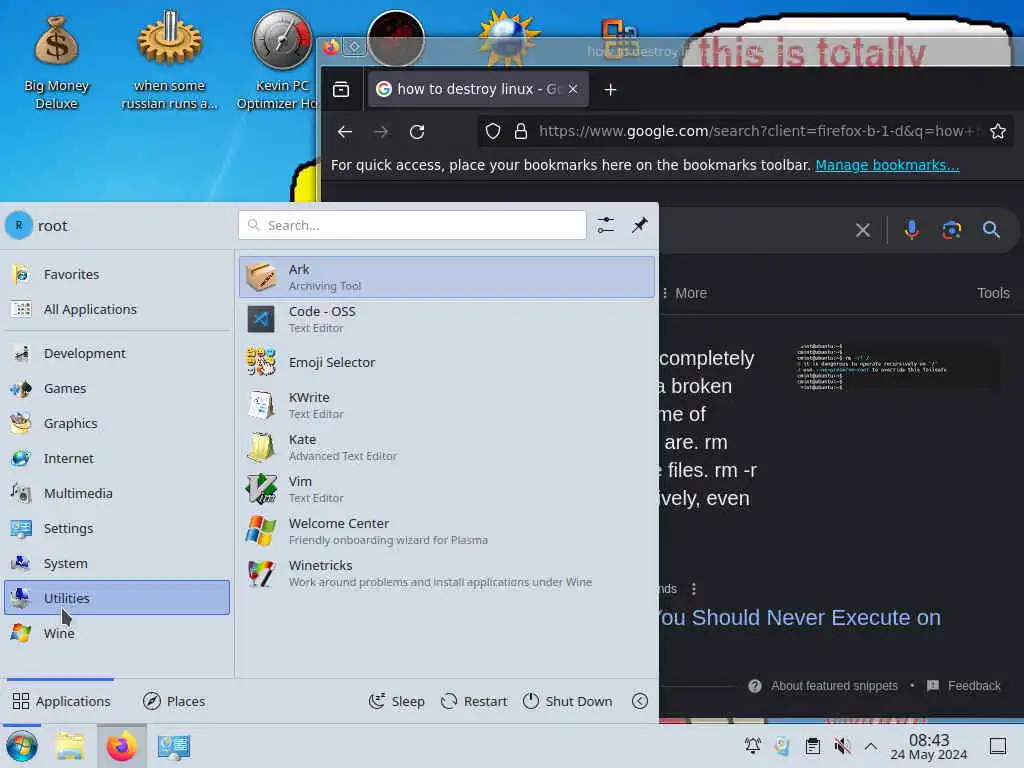
Task: Click the Windows-style start button
Action: coord(22,746)
